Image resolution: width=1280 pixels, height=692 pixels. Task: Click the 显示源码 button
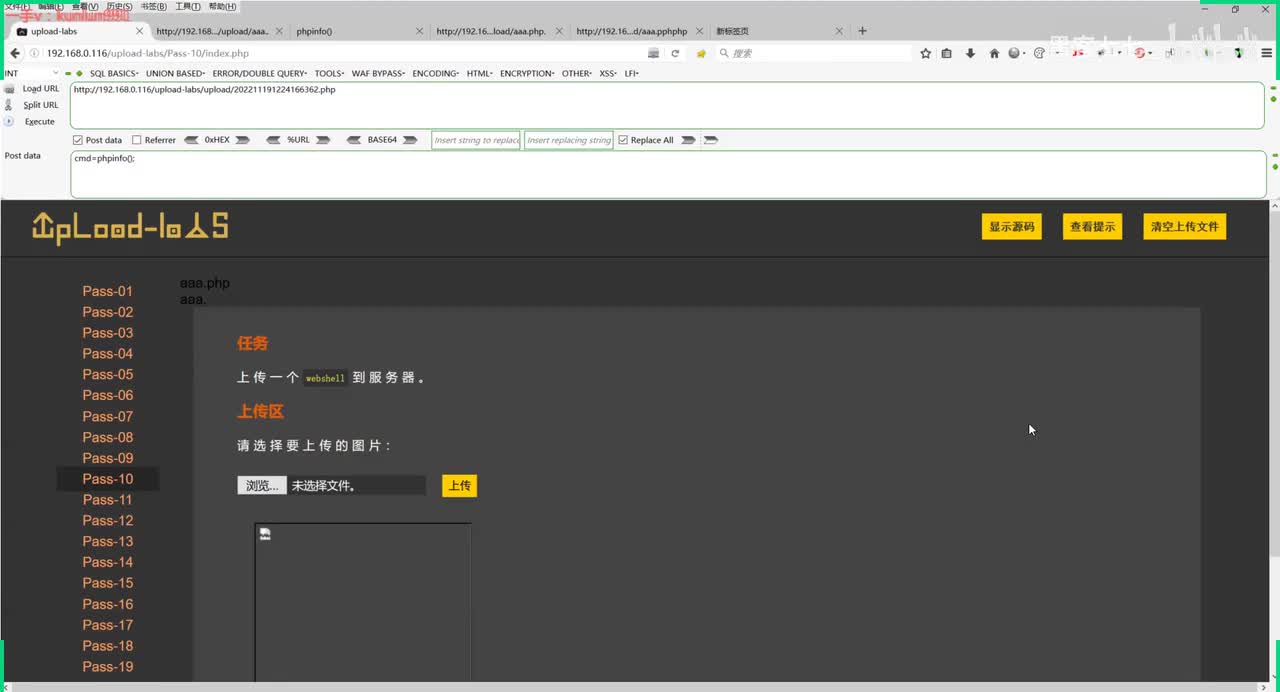pos(1012,227)
